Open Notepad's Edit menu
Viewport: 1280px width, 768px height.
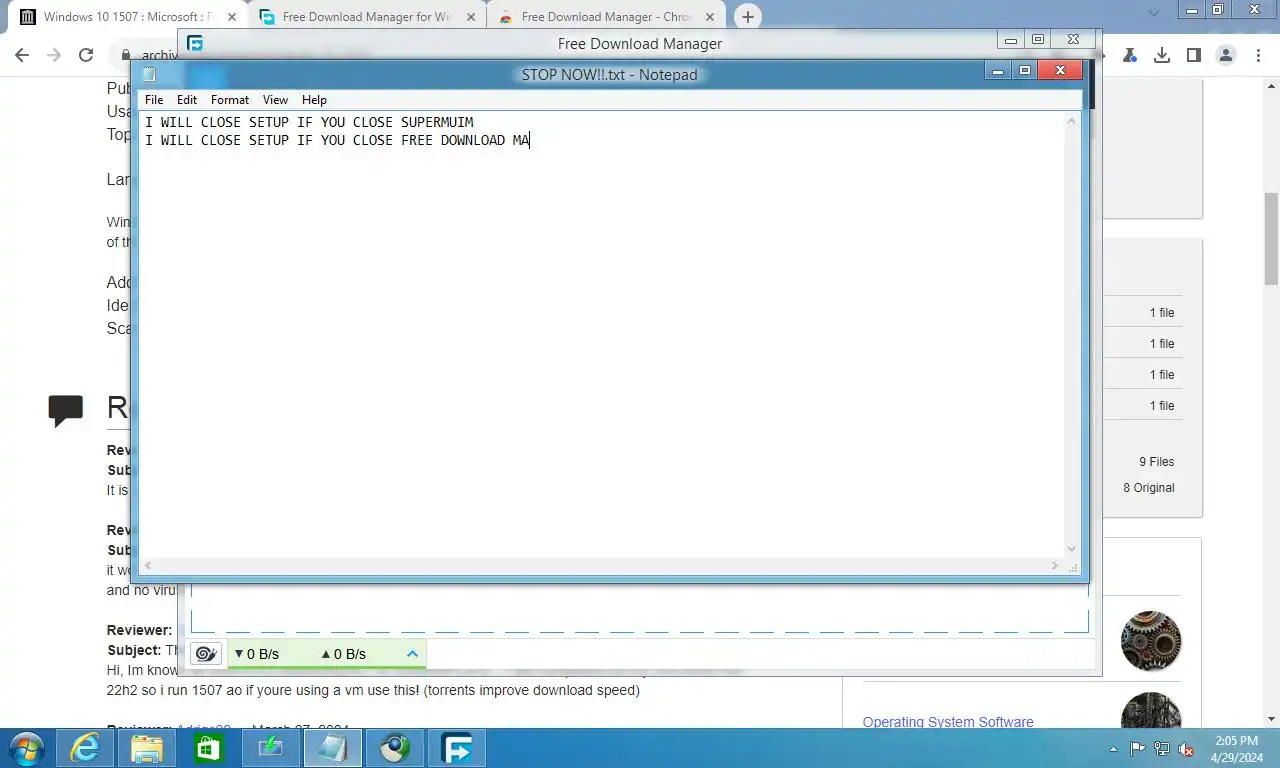point(187,100)
